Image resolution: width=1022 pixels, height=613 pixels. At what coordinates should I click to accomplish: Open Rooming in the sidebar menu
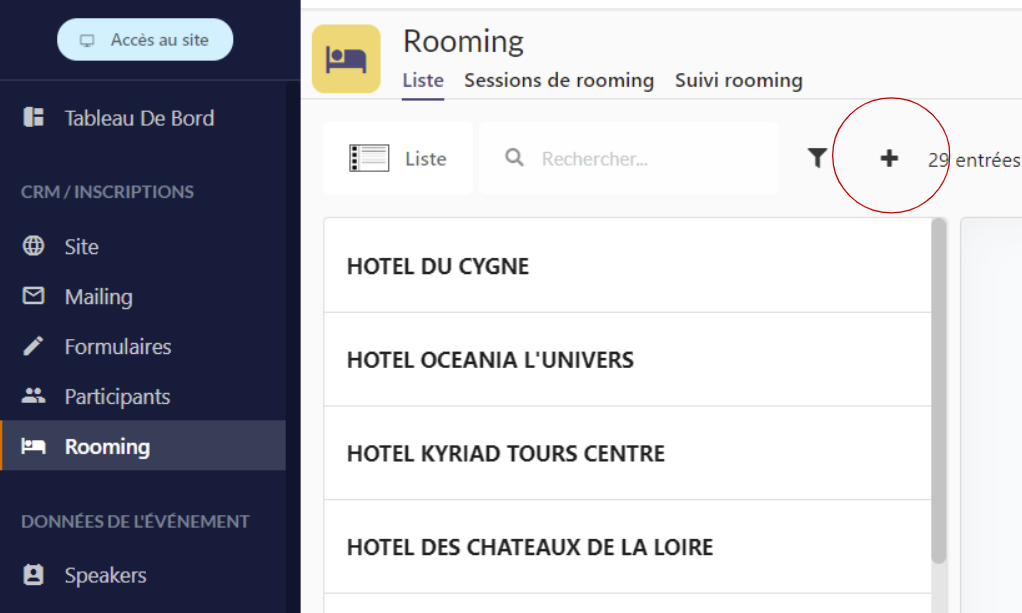tap(107, 446)
